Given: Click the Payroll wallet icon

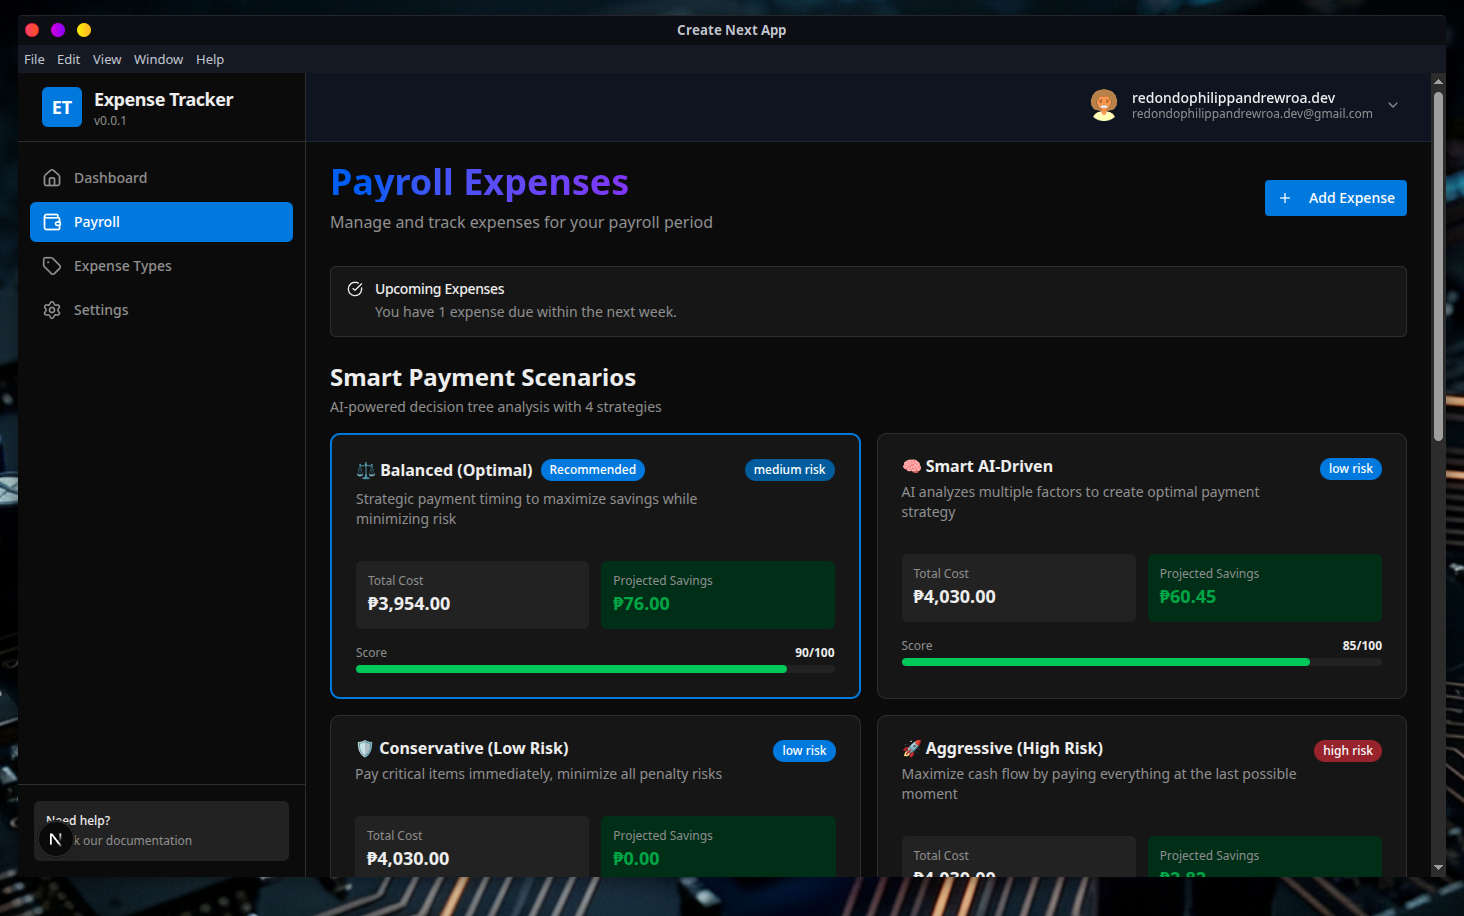Looking at the screenshot, I should tap(52, 222).
